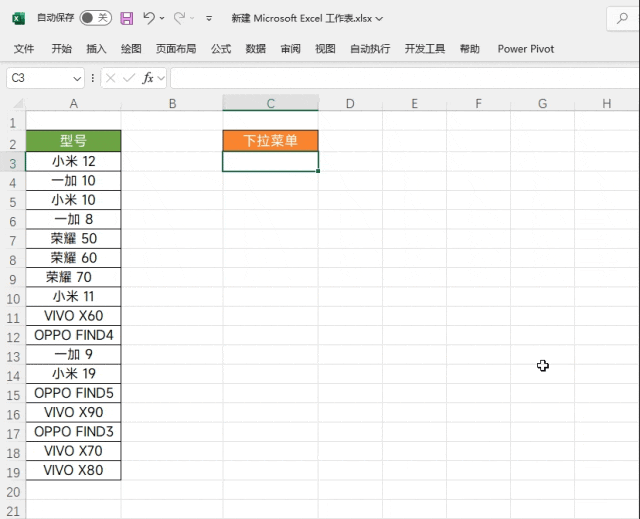640x519 pixels.
Task: Click cell containing 一加 9
Action: point(73,355)
